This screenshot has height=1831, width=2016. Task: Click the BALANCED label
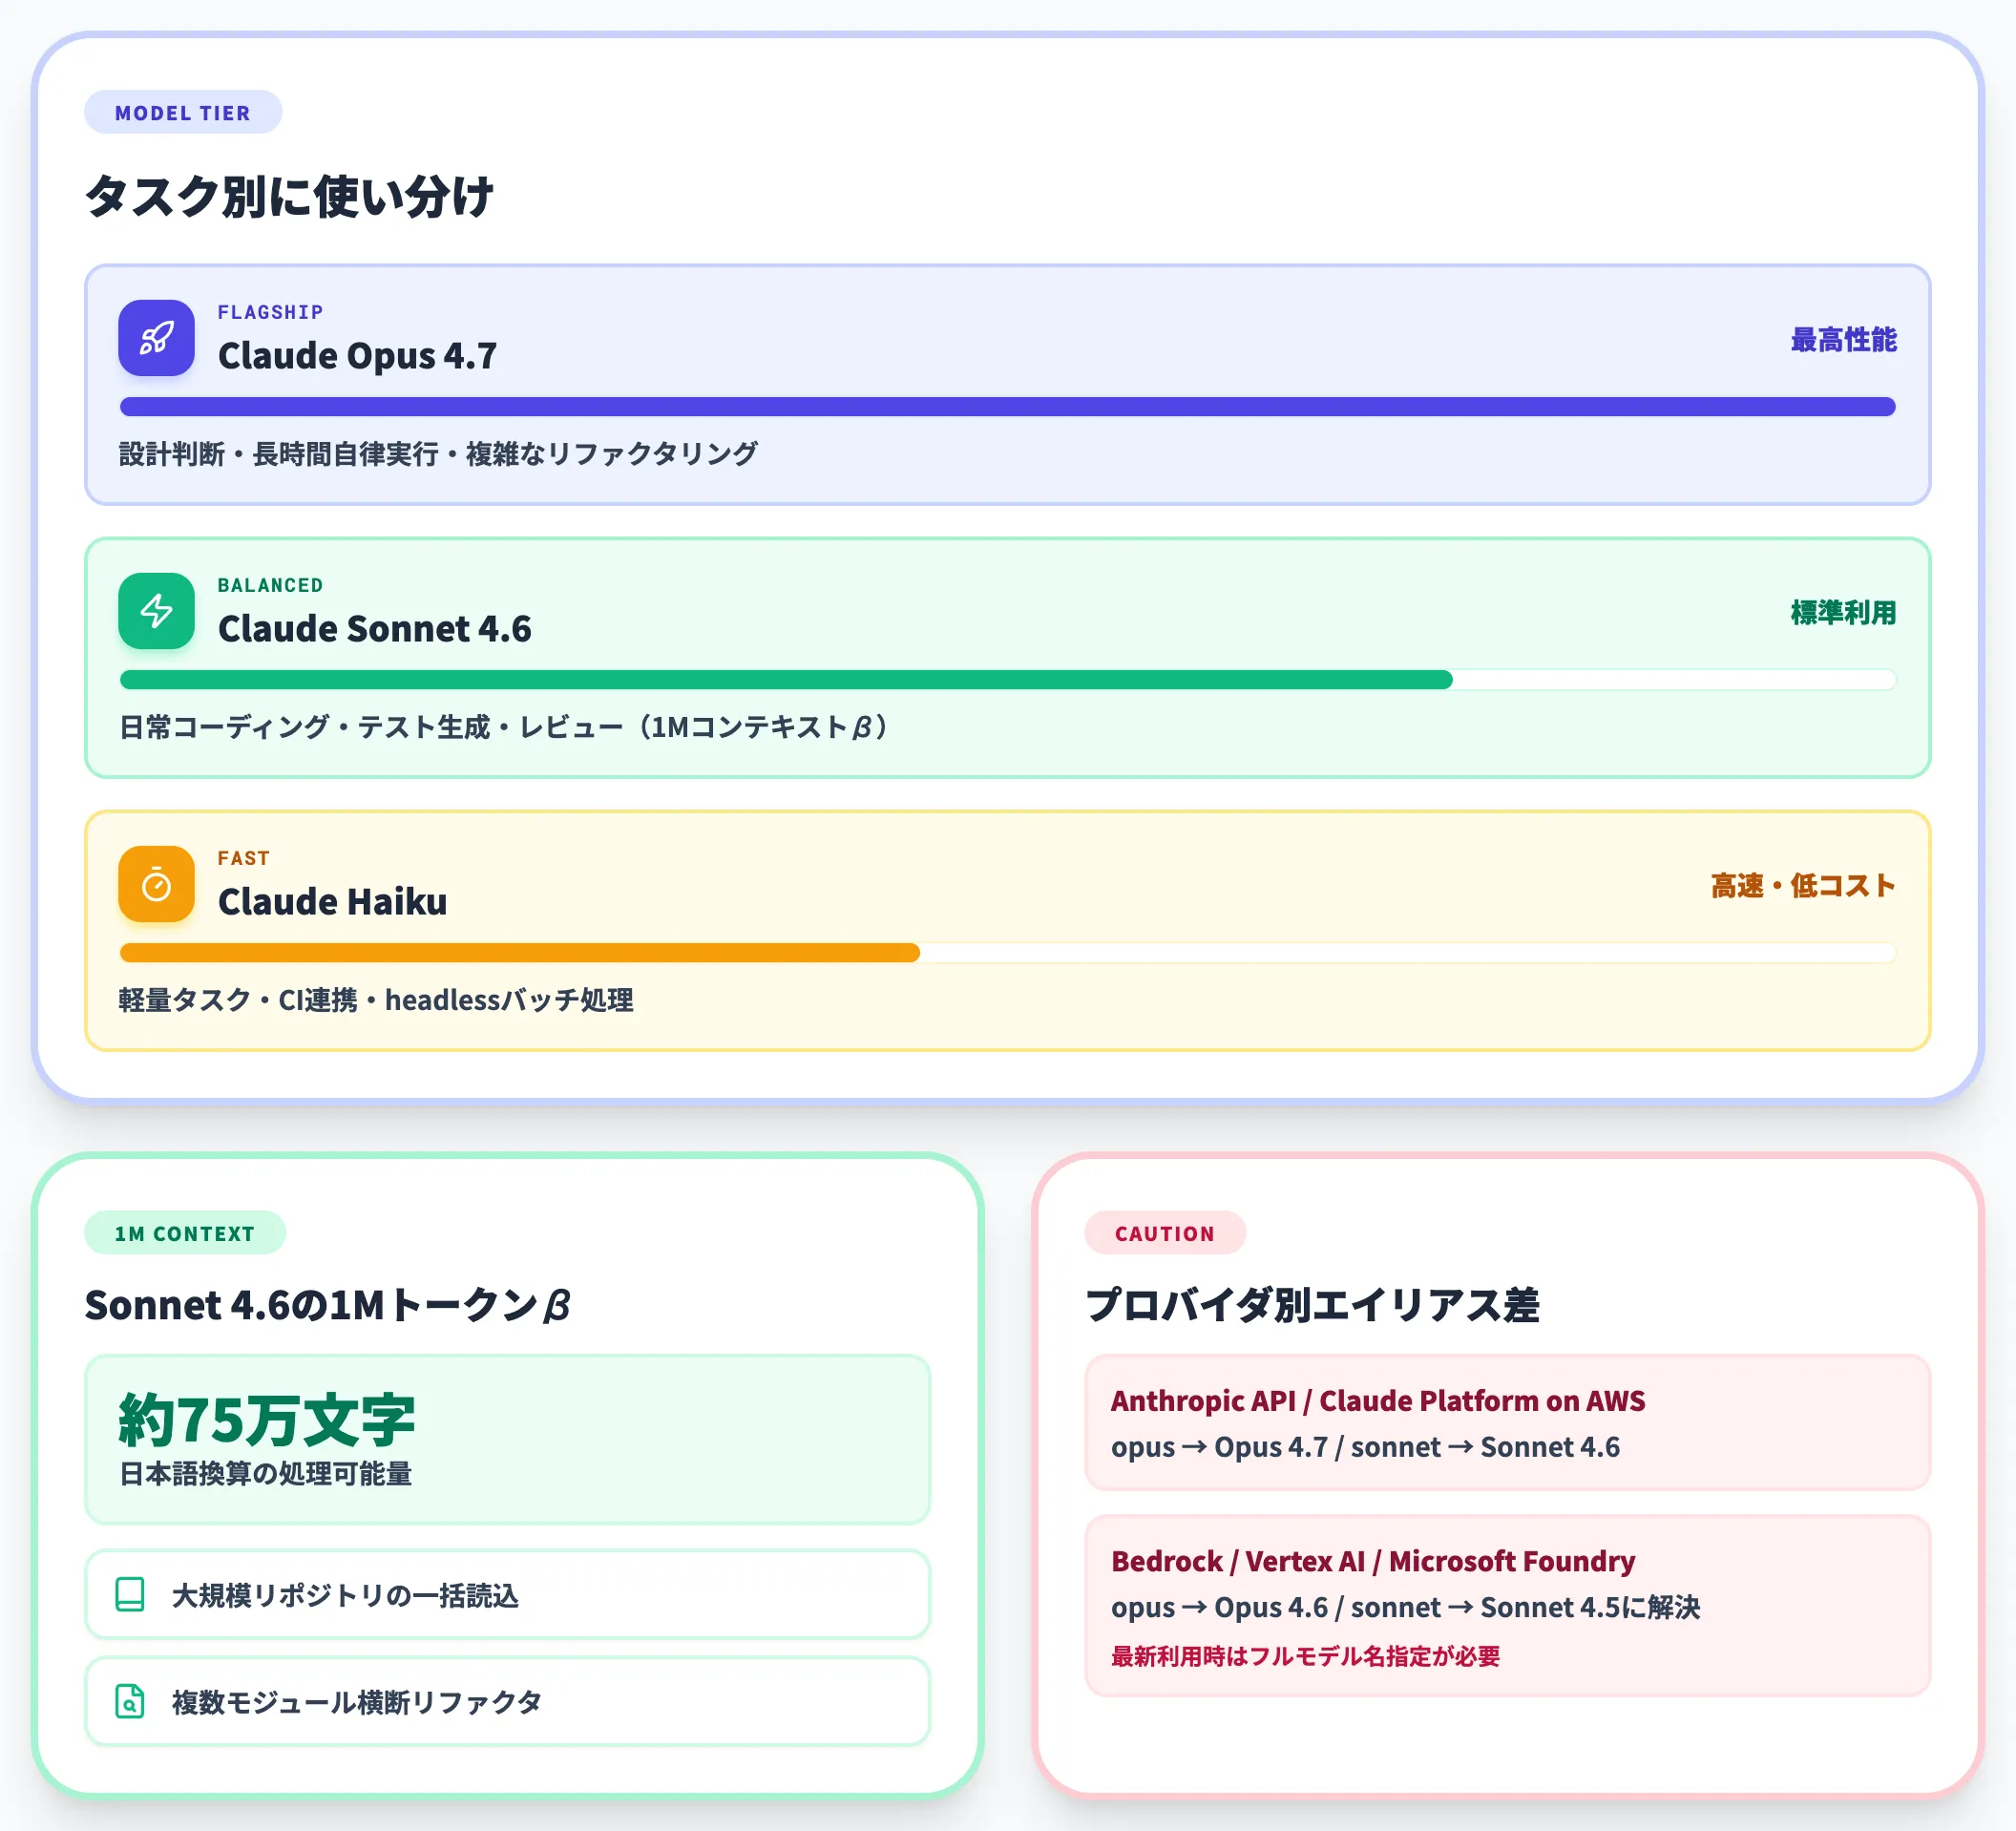(x=270, y=585)
